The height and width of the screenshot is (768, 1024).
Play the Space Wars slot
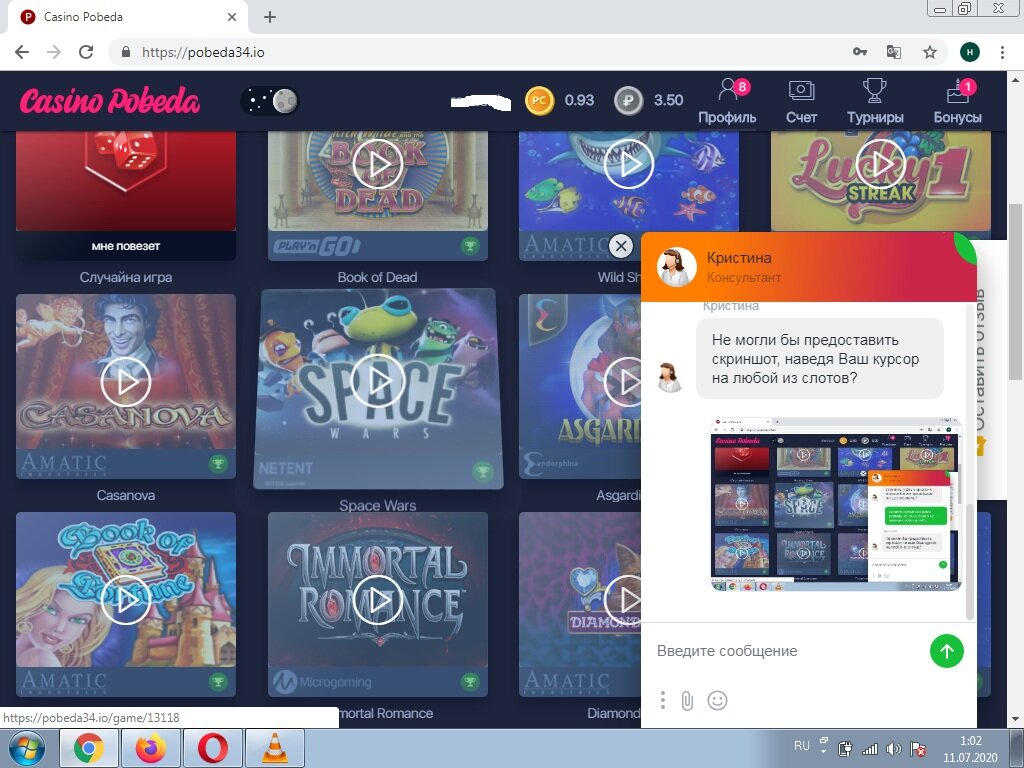(377, 380)
